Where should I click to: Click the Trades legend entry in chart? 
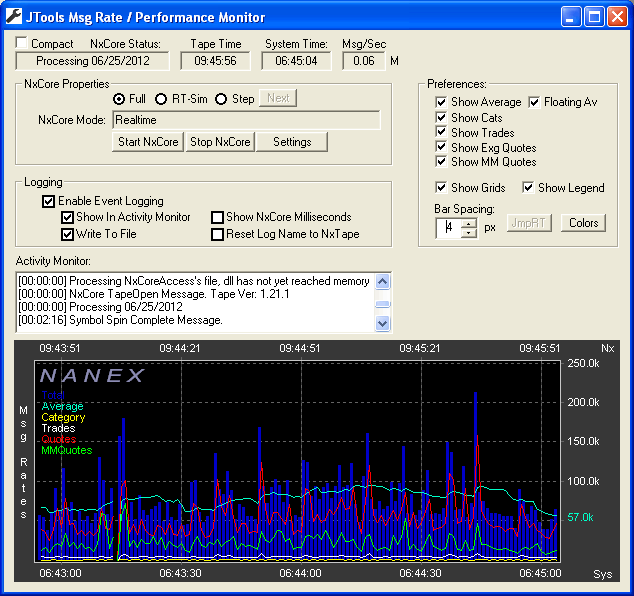[x=58, y=428]
